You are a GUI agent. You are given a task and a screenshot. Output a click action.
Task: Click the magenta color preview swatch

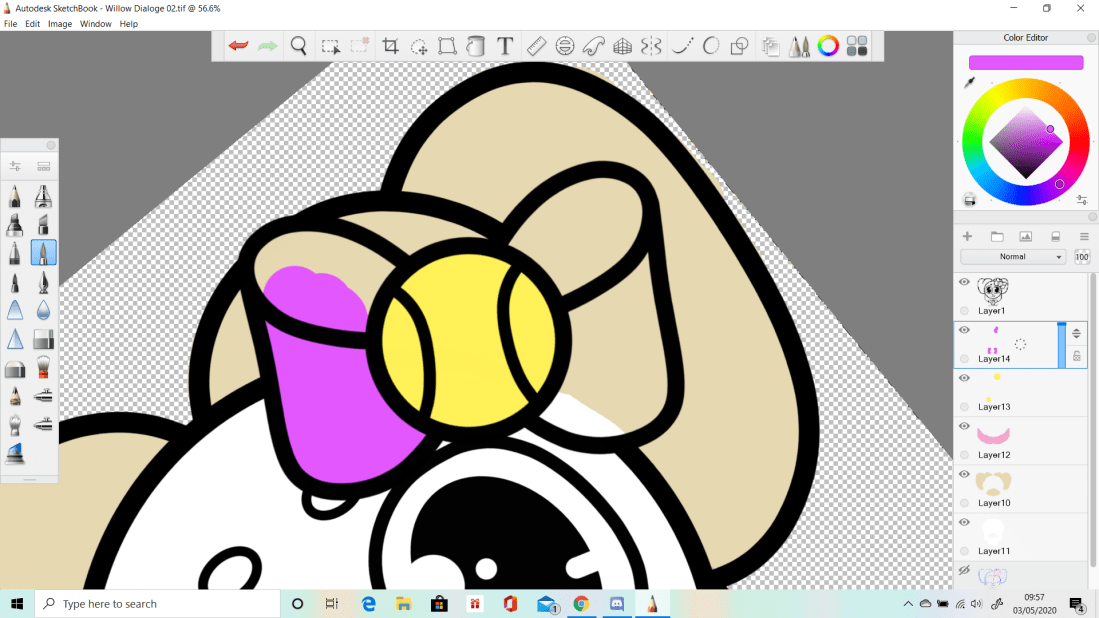[1025, 61]
